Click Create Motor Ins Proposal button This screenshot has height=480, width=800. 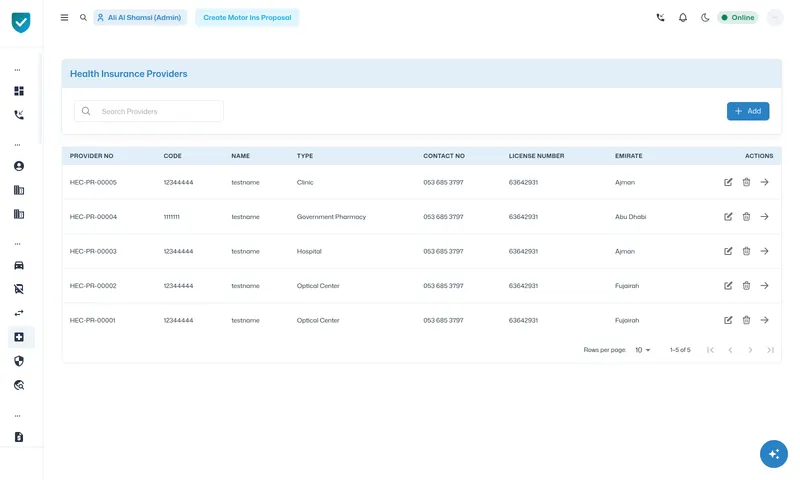(x=247, y=17)
